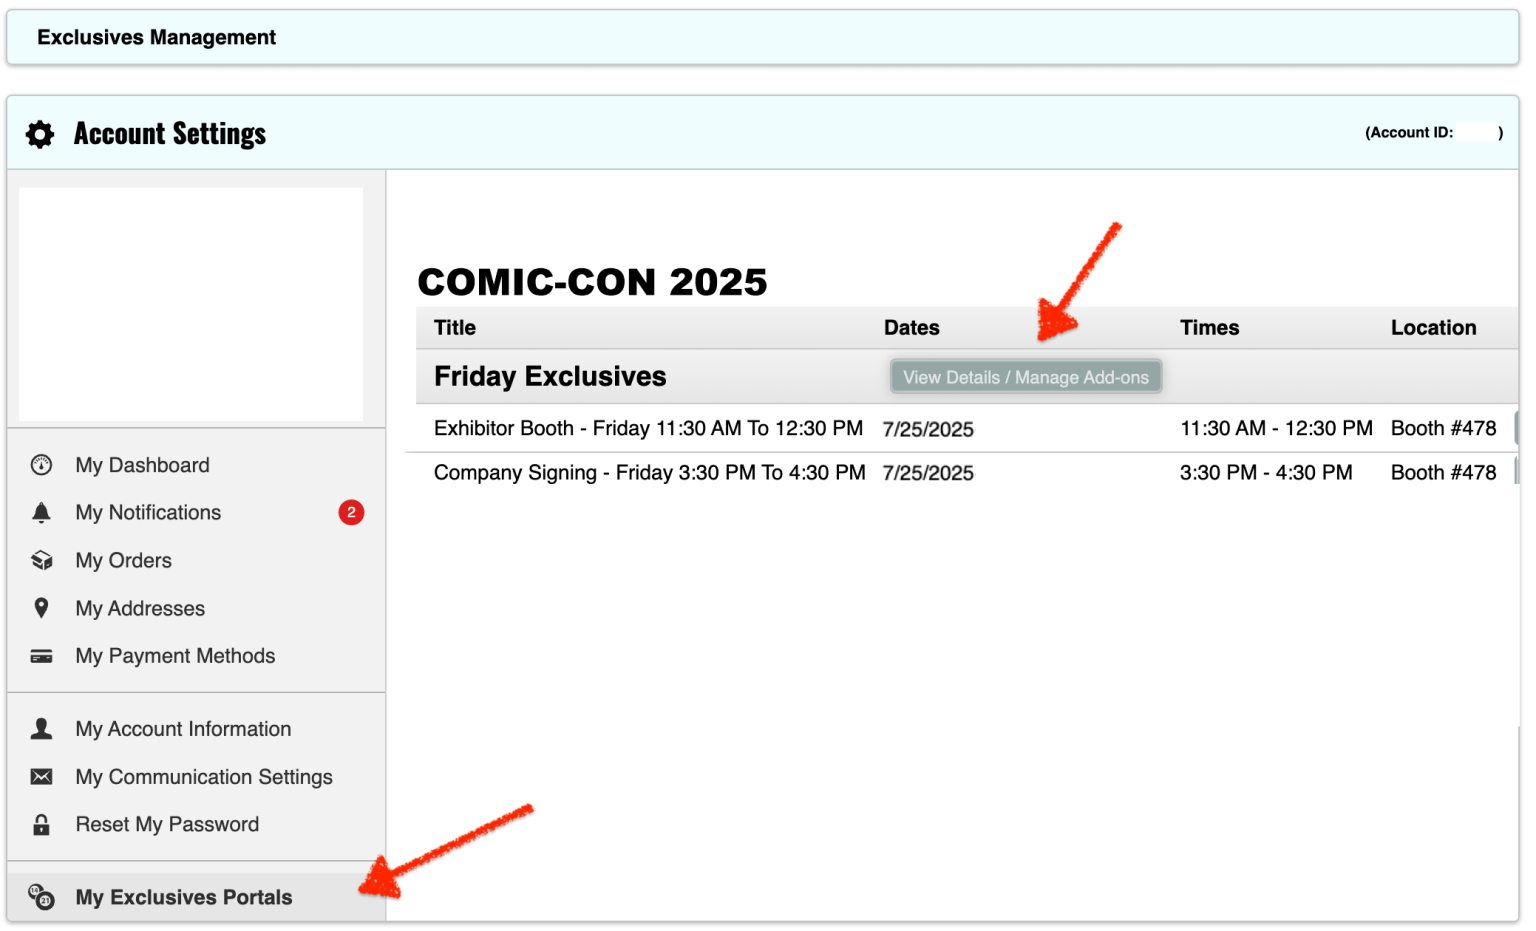Viewport: 1536px width, 931px height.
Task: Click the Reset My Password link
Action: pos(167,824)
